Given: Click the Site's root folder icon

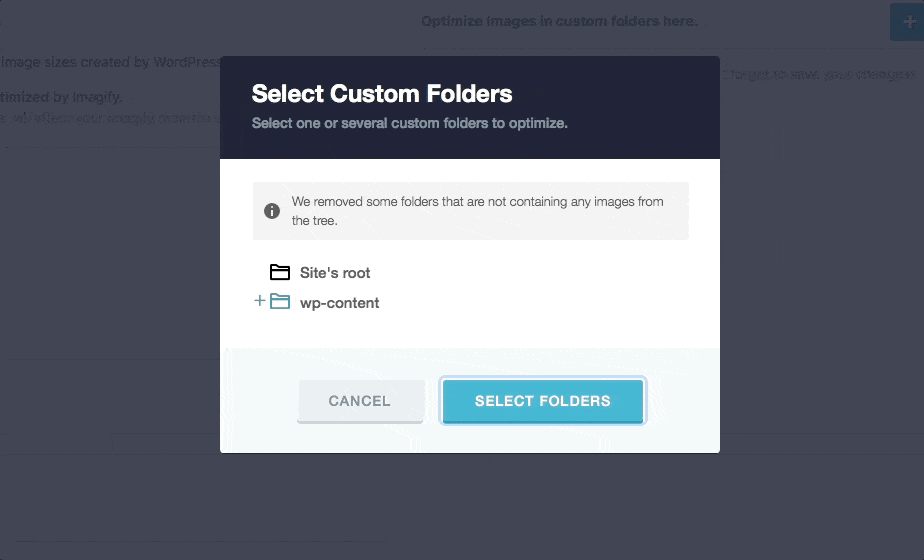Looking at the screenshot, I should click(279, 272).
